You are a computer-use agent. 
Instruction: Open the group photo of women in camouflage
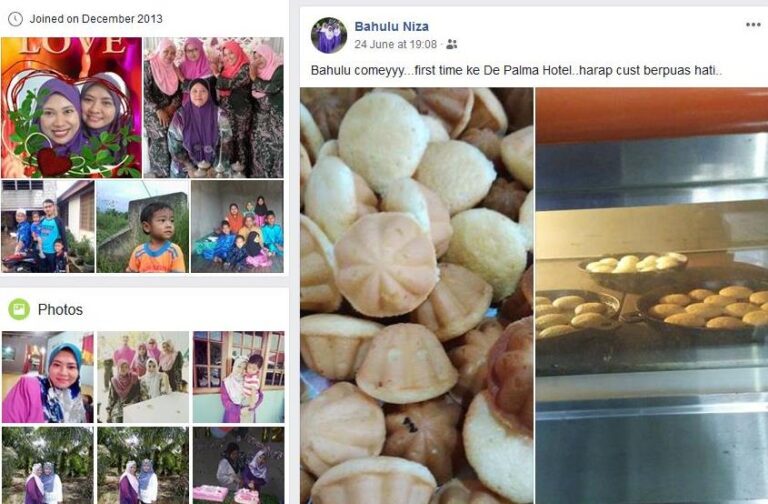[x=213, y=107]
